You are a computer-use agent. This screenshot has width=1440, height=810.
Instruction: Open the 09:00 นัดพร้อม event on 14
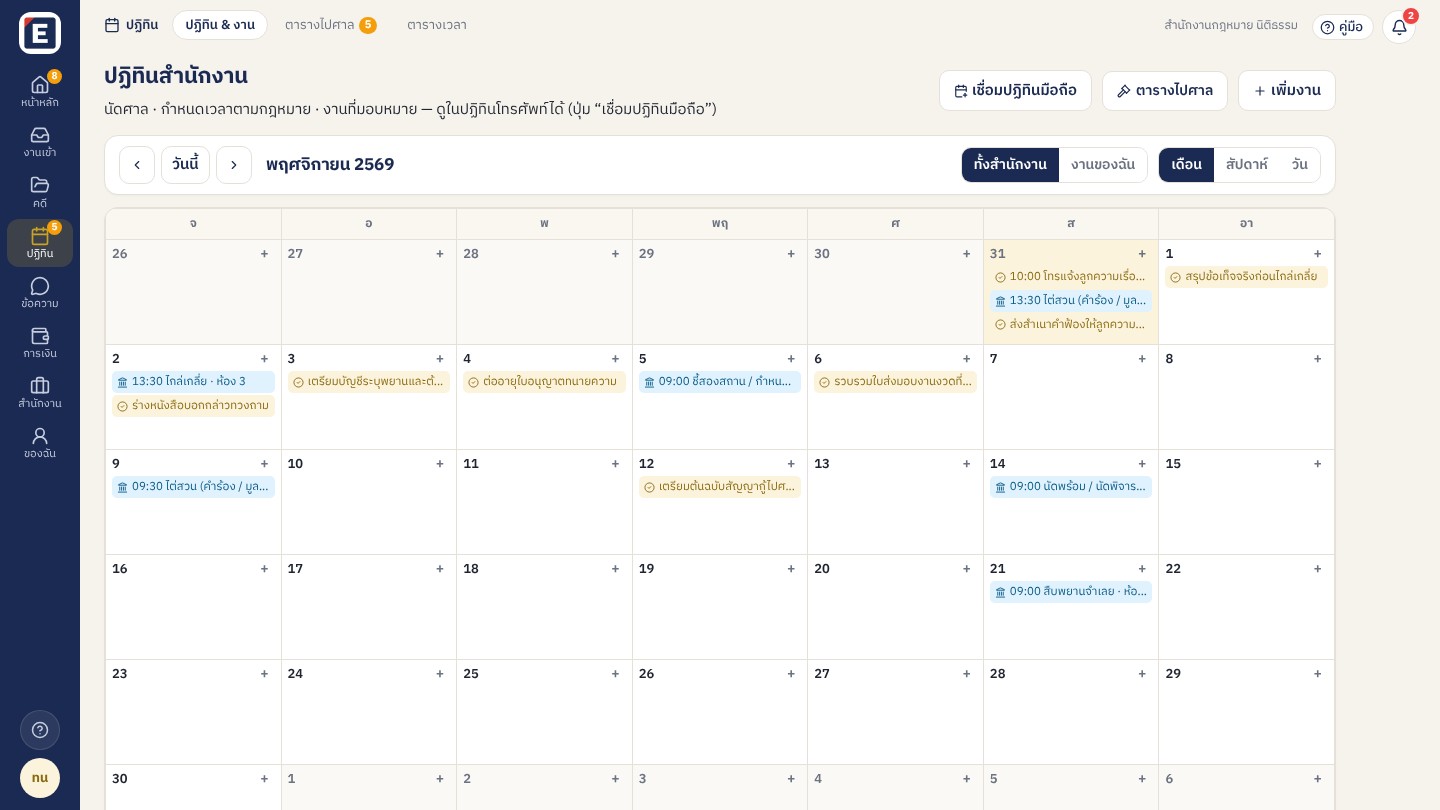[x=1071, y=487]
